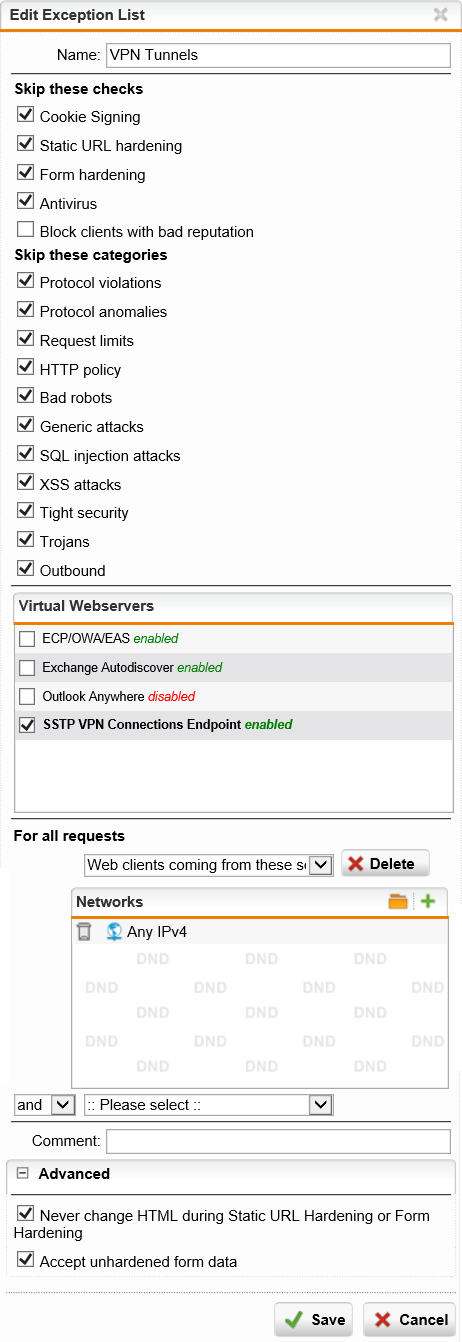Add a network with green plus icon
Viewport: 462px width, 1342px height.
tap(428, 902)
